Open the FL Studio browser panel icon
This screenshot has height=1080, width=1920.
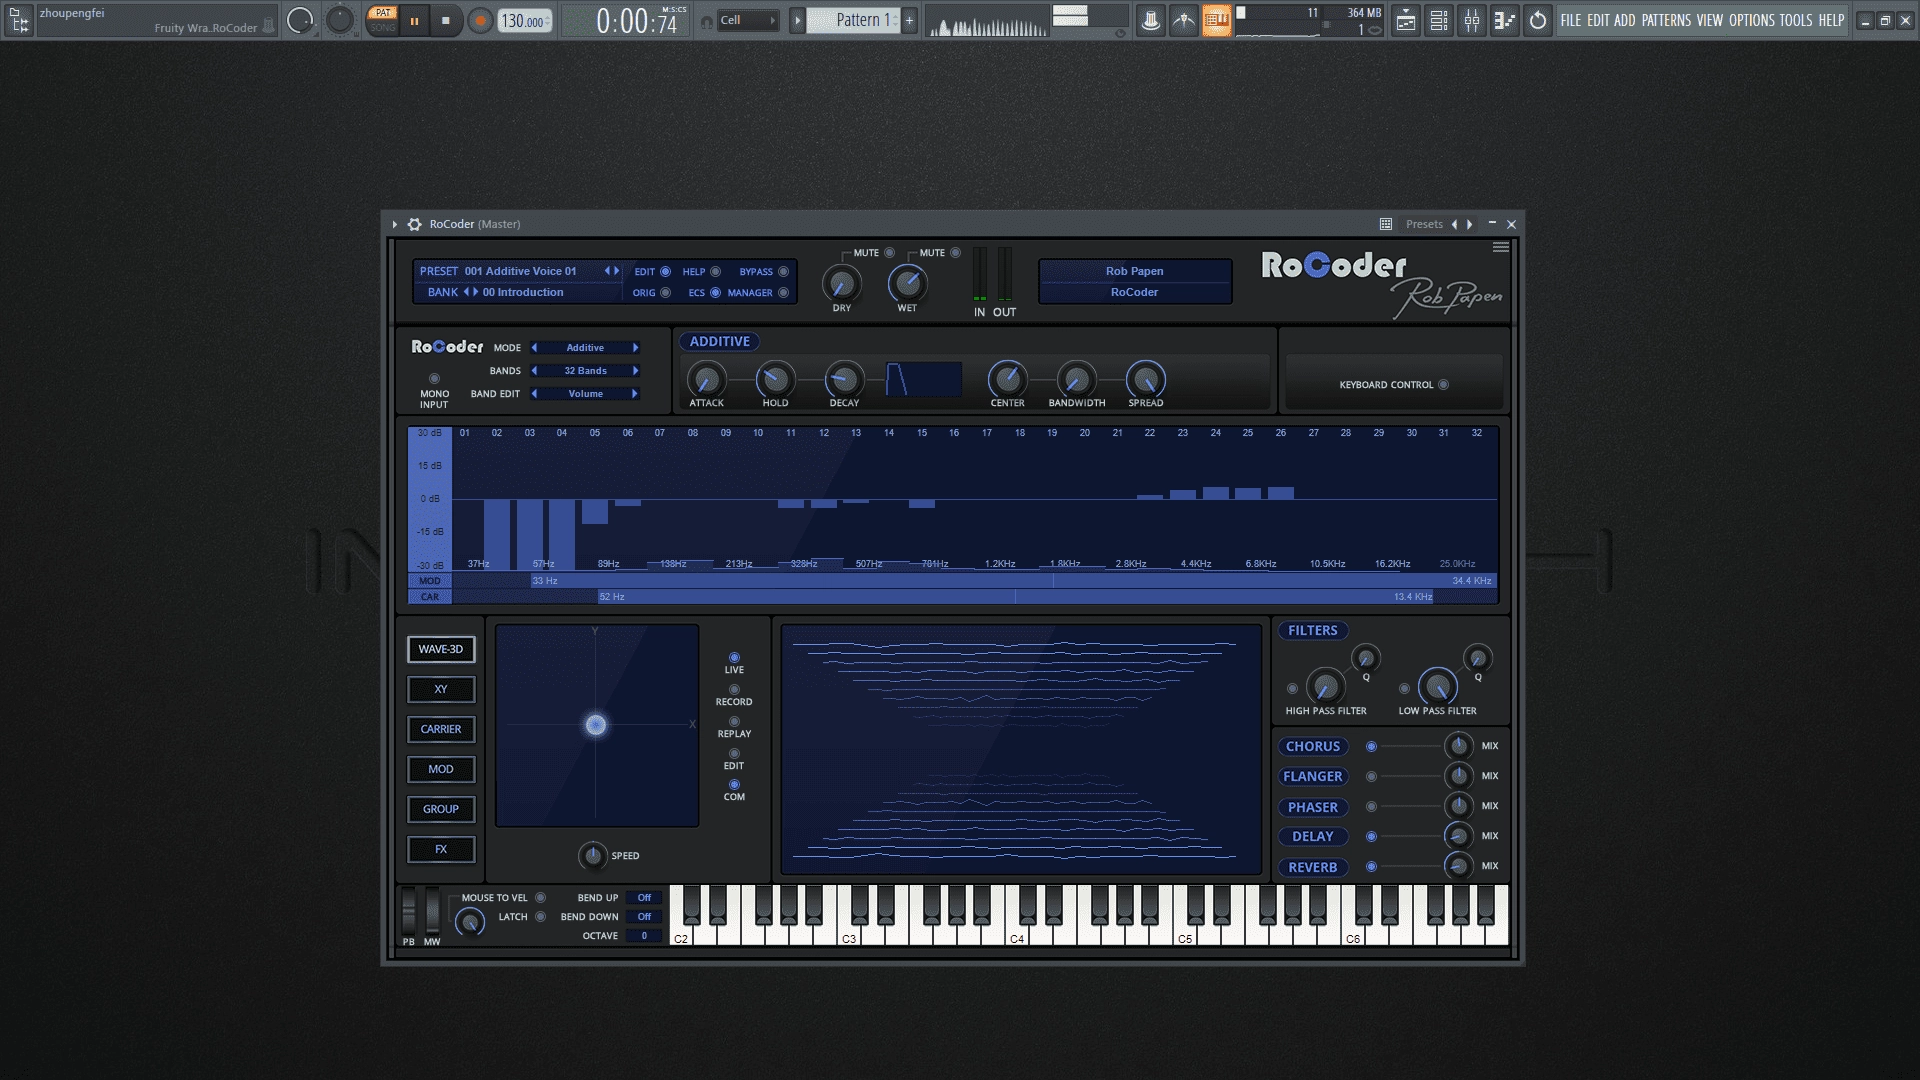coord(18,20)
